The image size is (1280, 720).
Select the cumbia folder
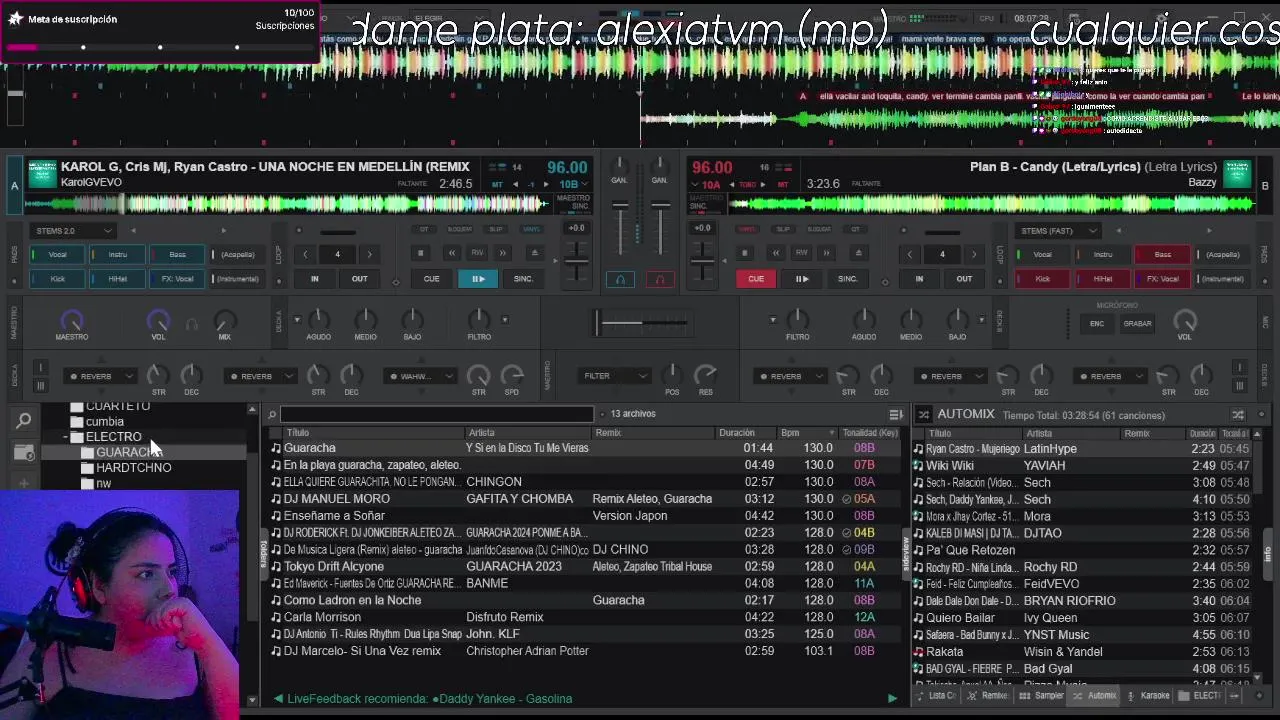click(x=104, y=422)
